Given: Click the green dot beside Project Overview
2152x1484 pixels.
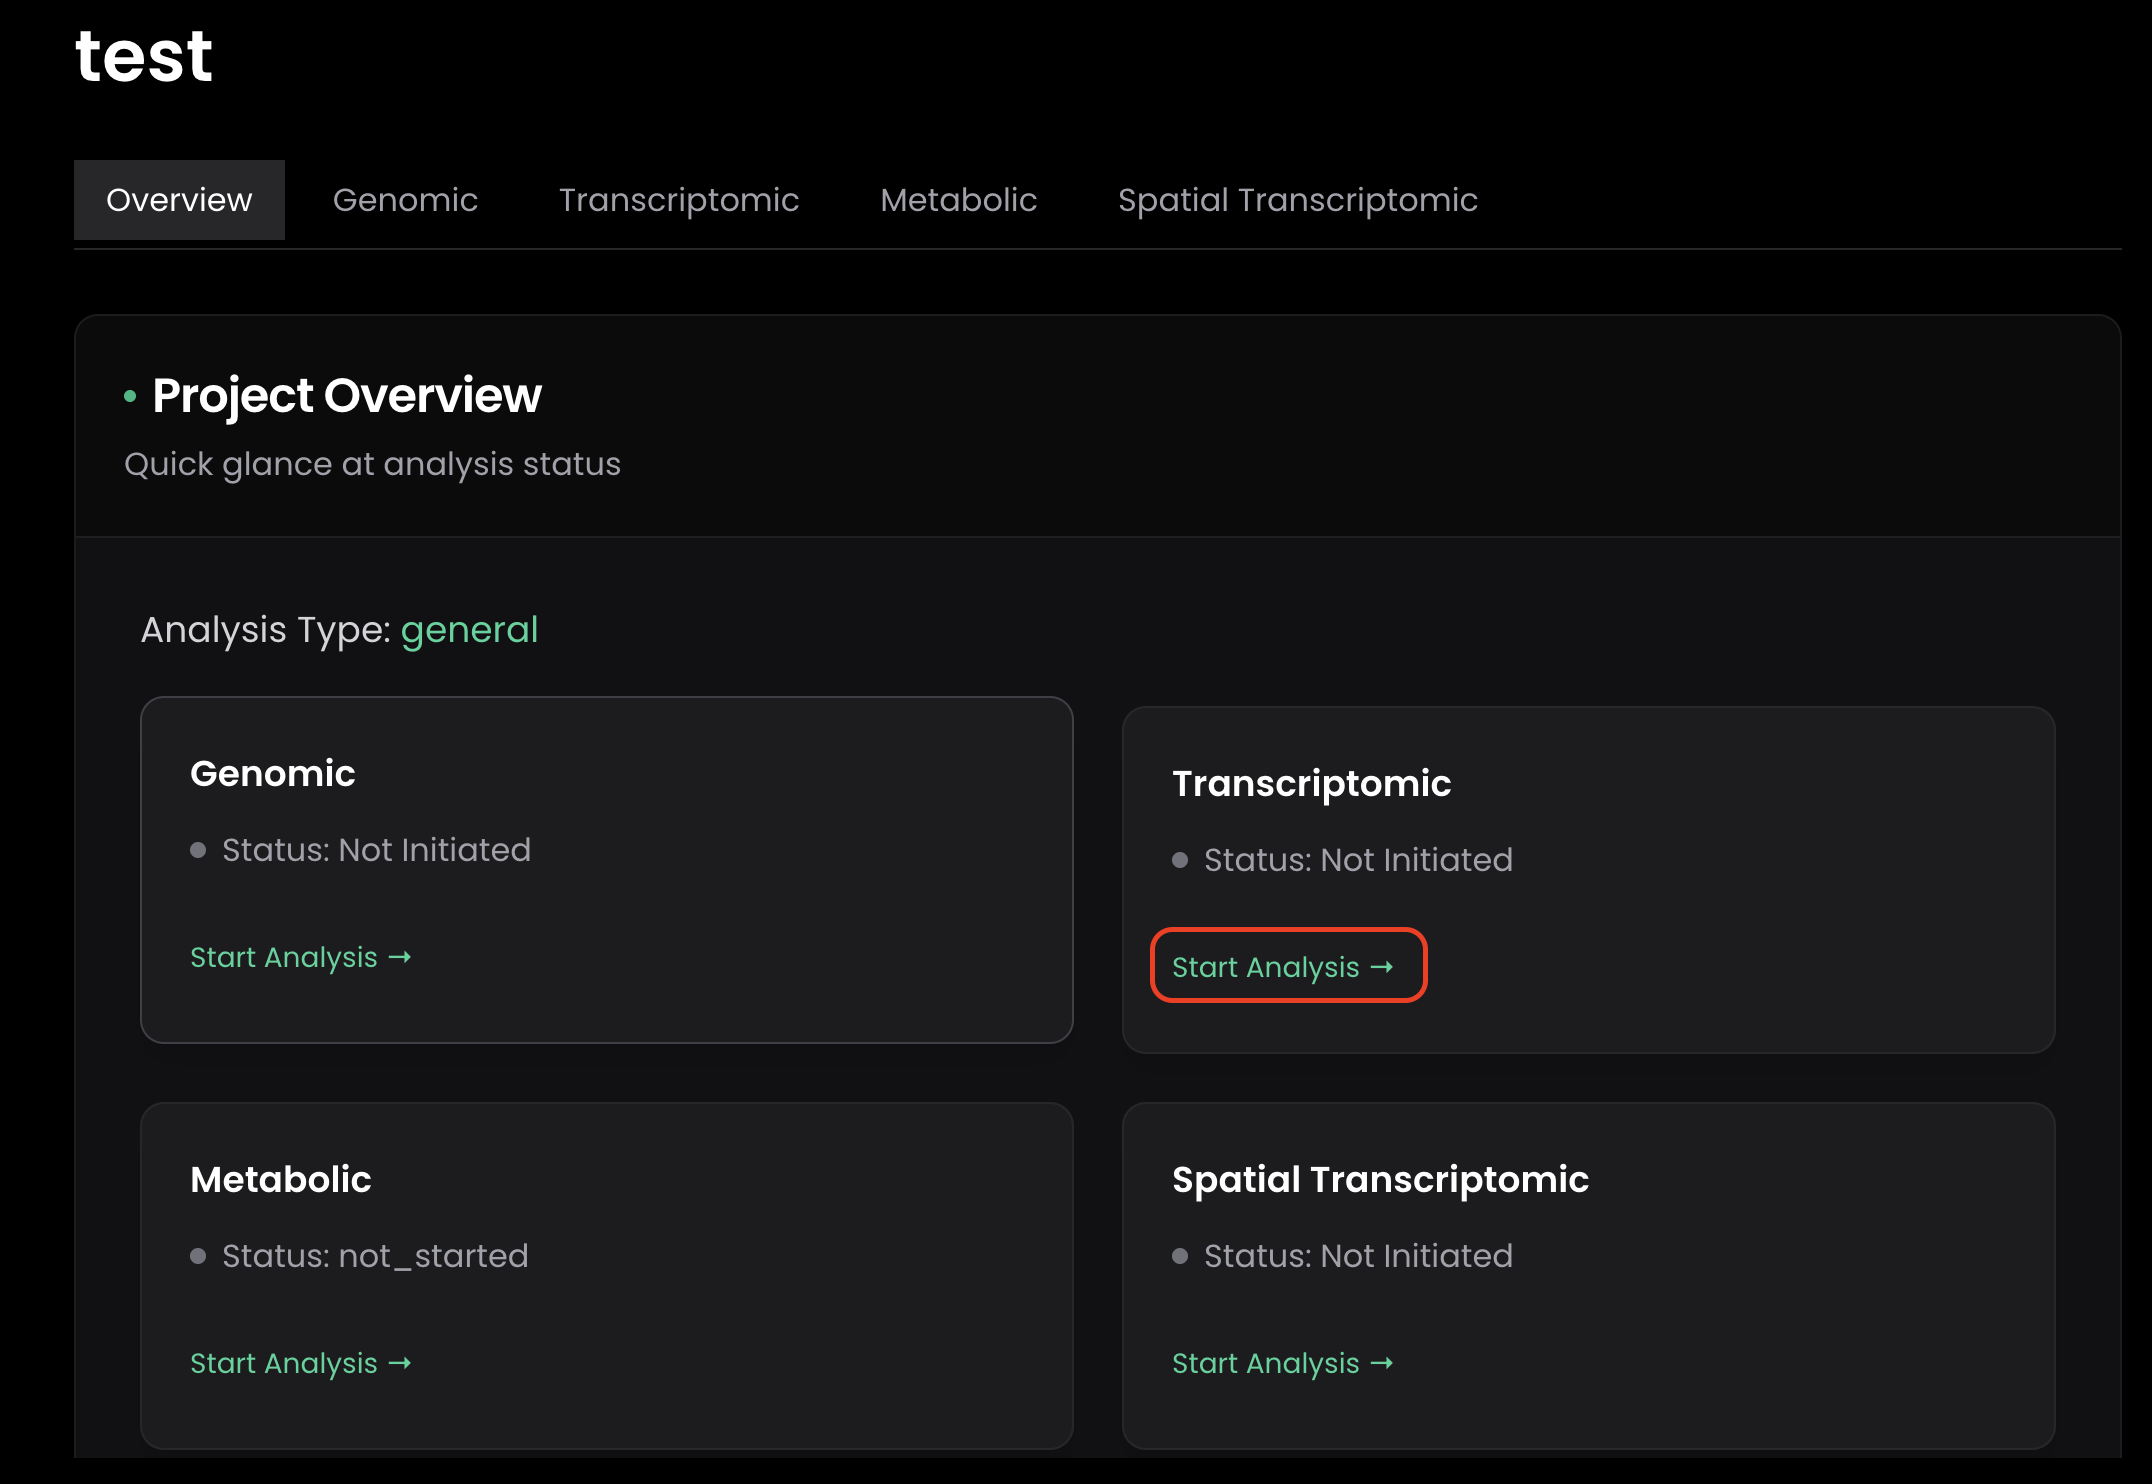Looking at the screenshot, I should click(x=130, y=397).
